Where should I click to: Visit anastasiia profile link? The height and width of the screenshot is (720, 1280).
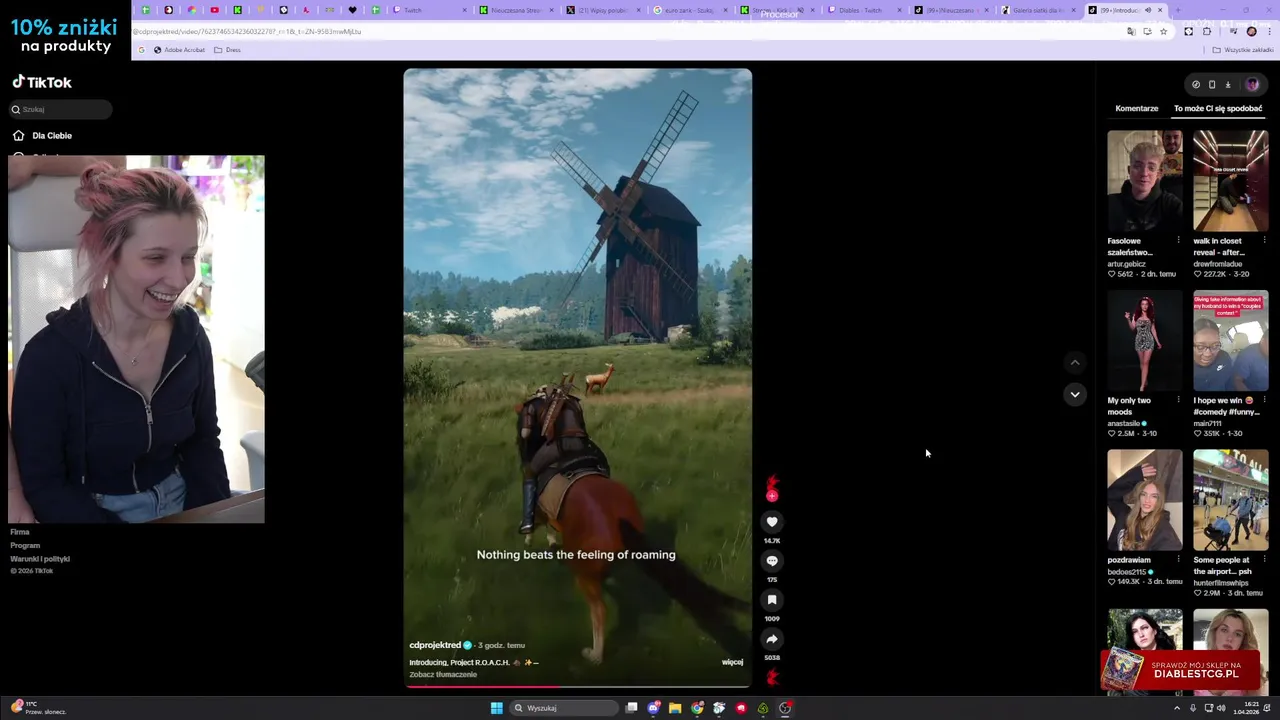[x=1124, y=423]
